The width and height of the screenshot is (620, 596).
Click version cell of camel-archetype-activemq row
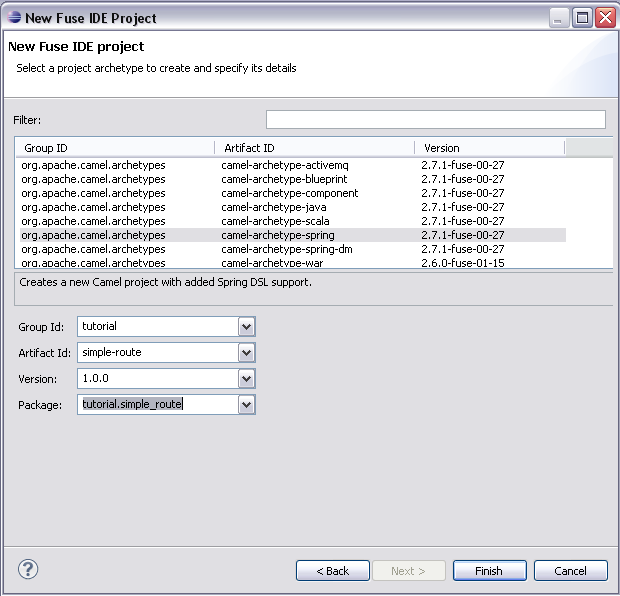pos(463,165)
